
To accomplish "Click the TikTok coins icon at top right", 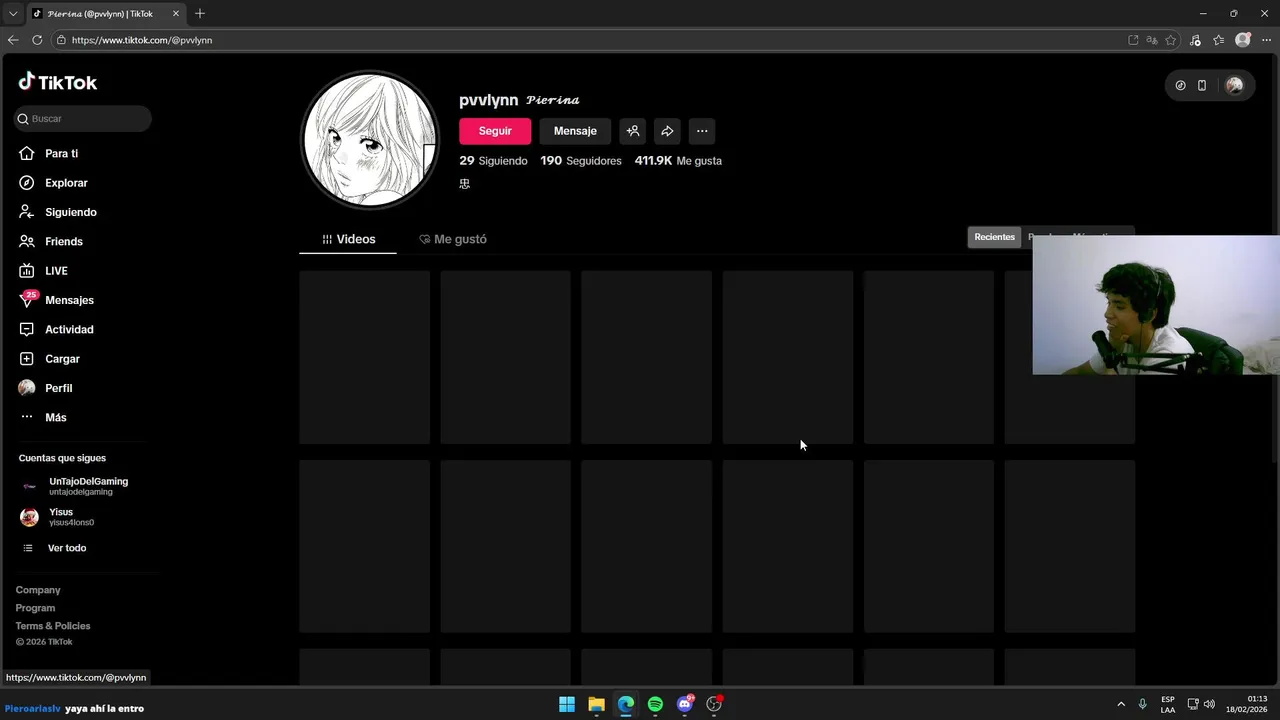I will [1181, 86].
